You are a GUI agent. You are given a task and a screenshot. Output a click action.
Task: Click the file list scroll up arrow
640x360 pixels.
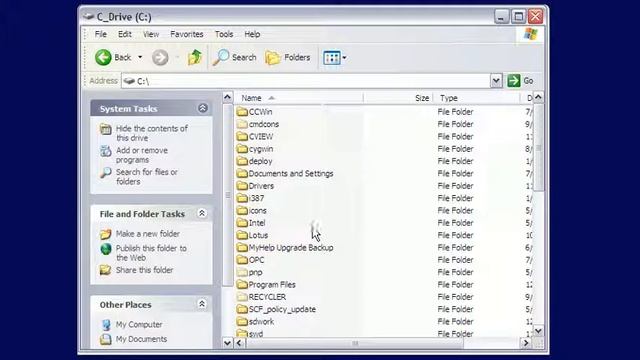pos(538,97)
